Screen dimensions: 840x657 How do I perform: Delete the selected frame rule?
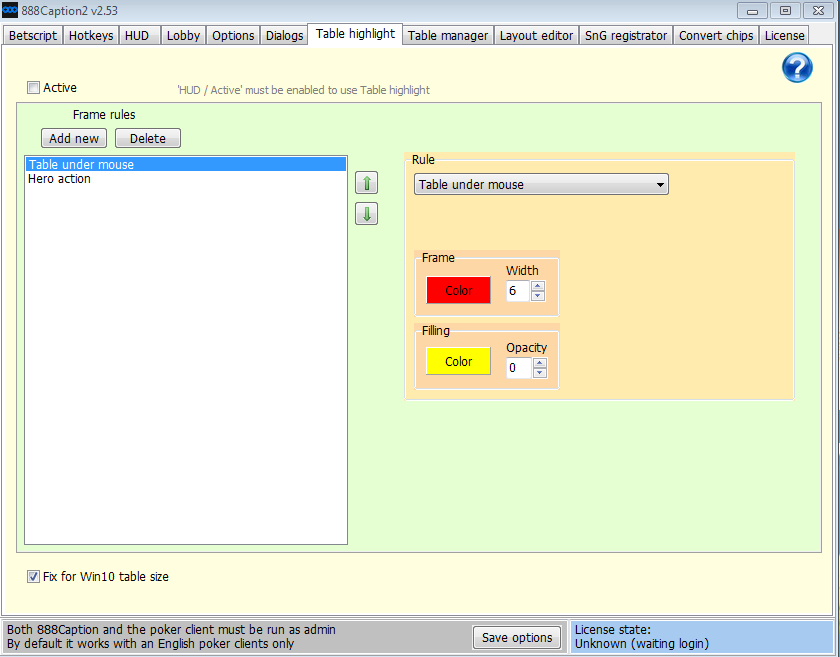pos(147,137)
